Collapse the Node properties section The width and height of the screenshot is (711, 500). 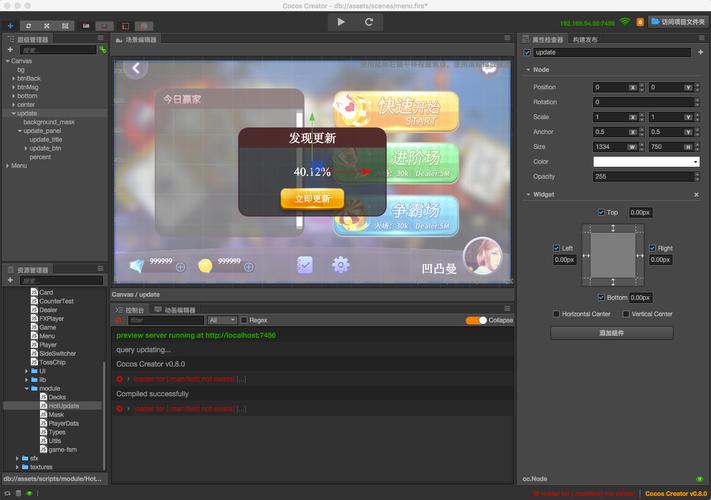tap(527, 70)
